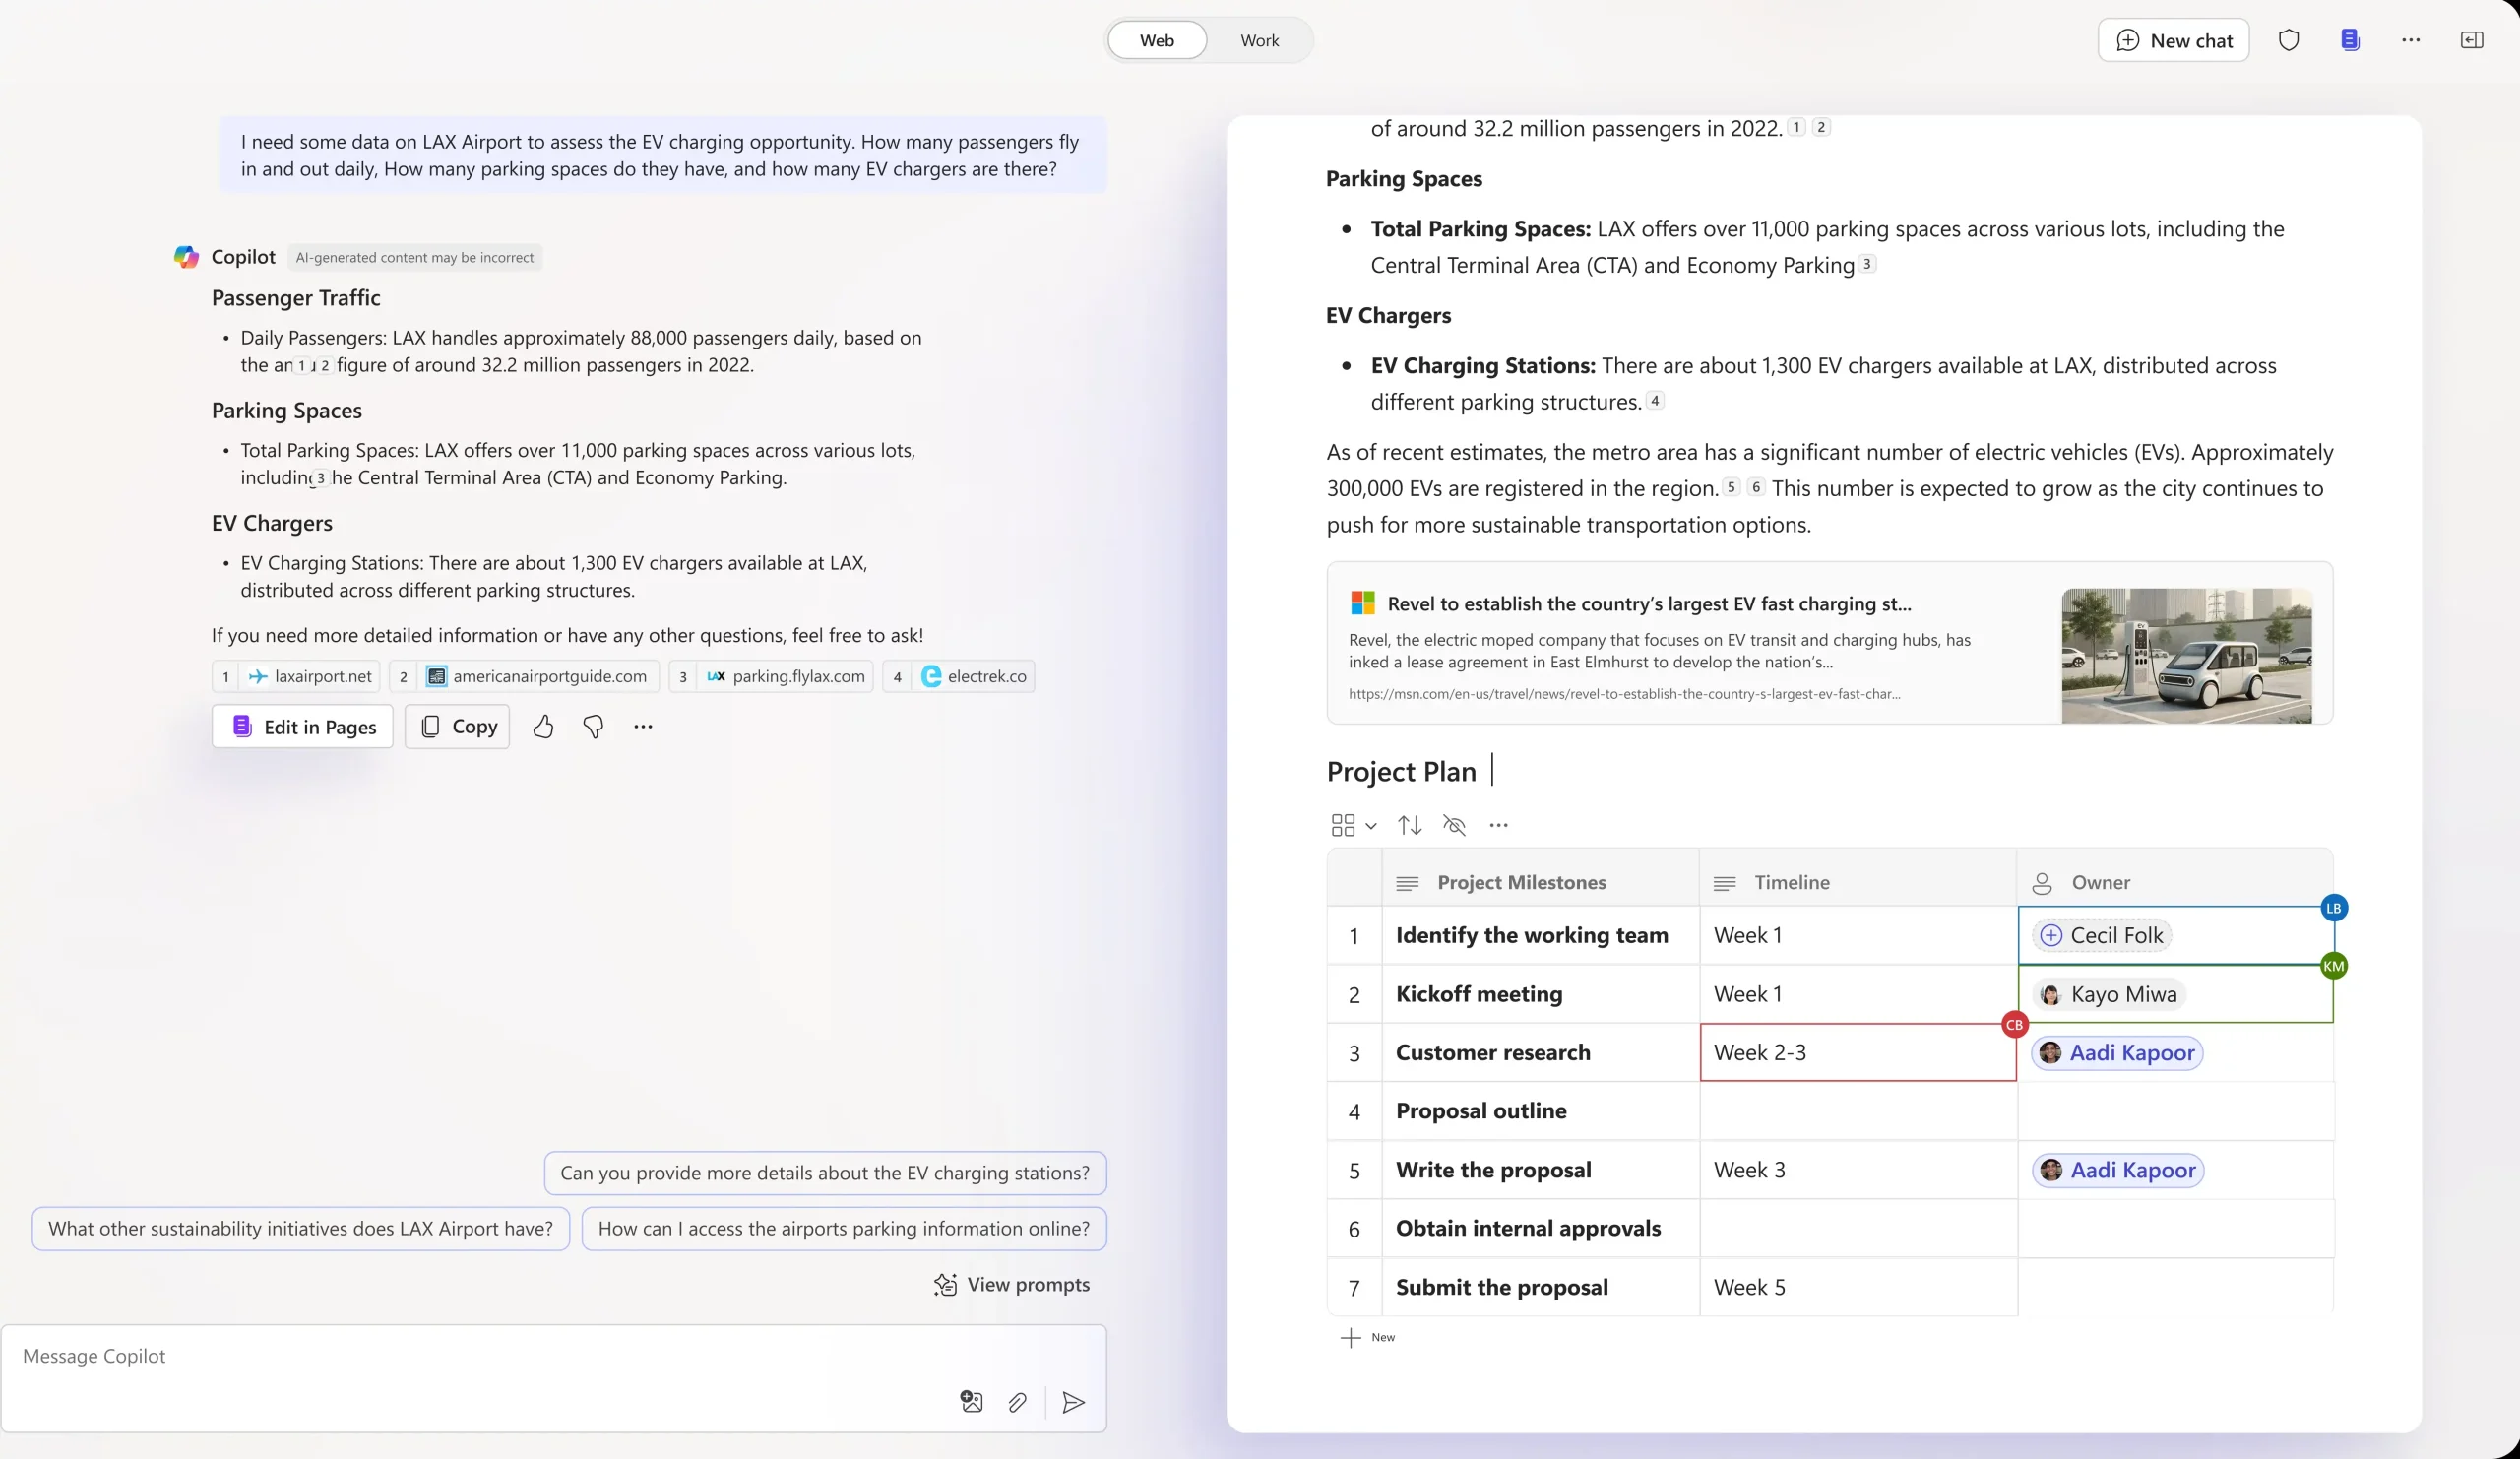Click the more options ellipsis icon
Image resolution: width=2520 pixels, height=1459 pixels.
(643, 726)
